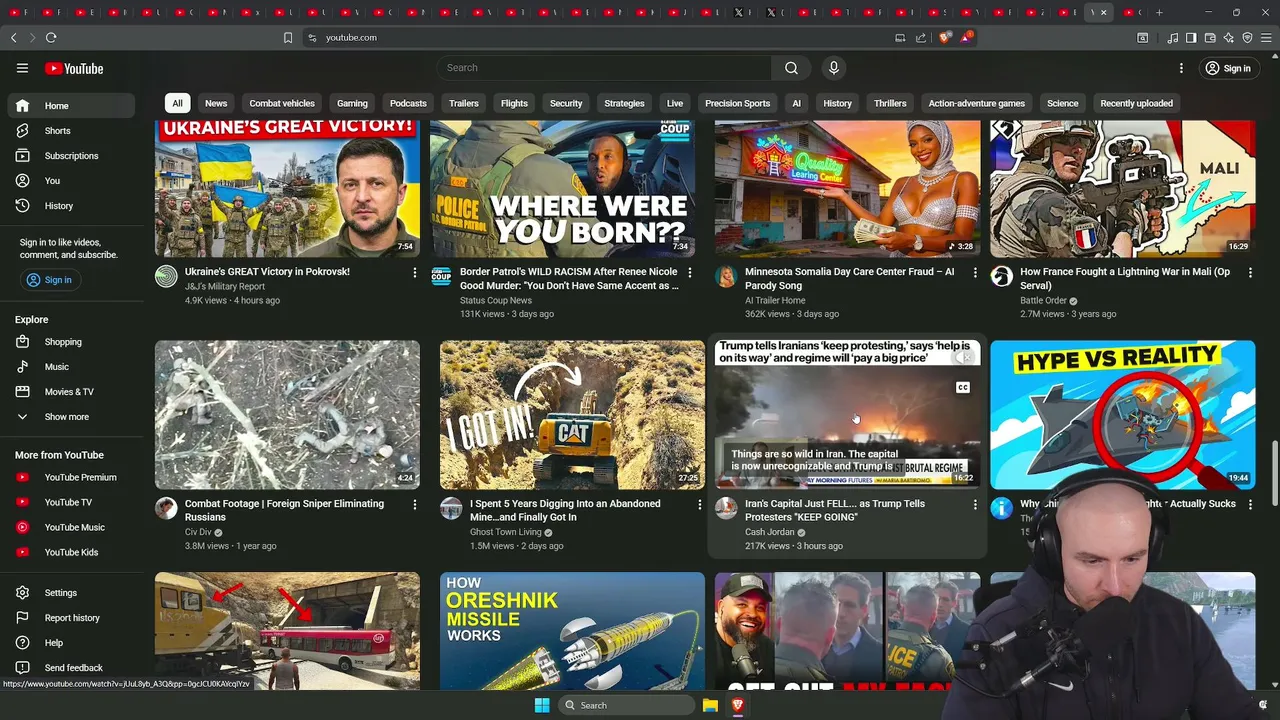
Task: Select the Recently uploaded chip
Action: [x=1136, y=103]
